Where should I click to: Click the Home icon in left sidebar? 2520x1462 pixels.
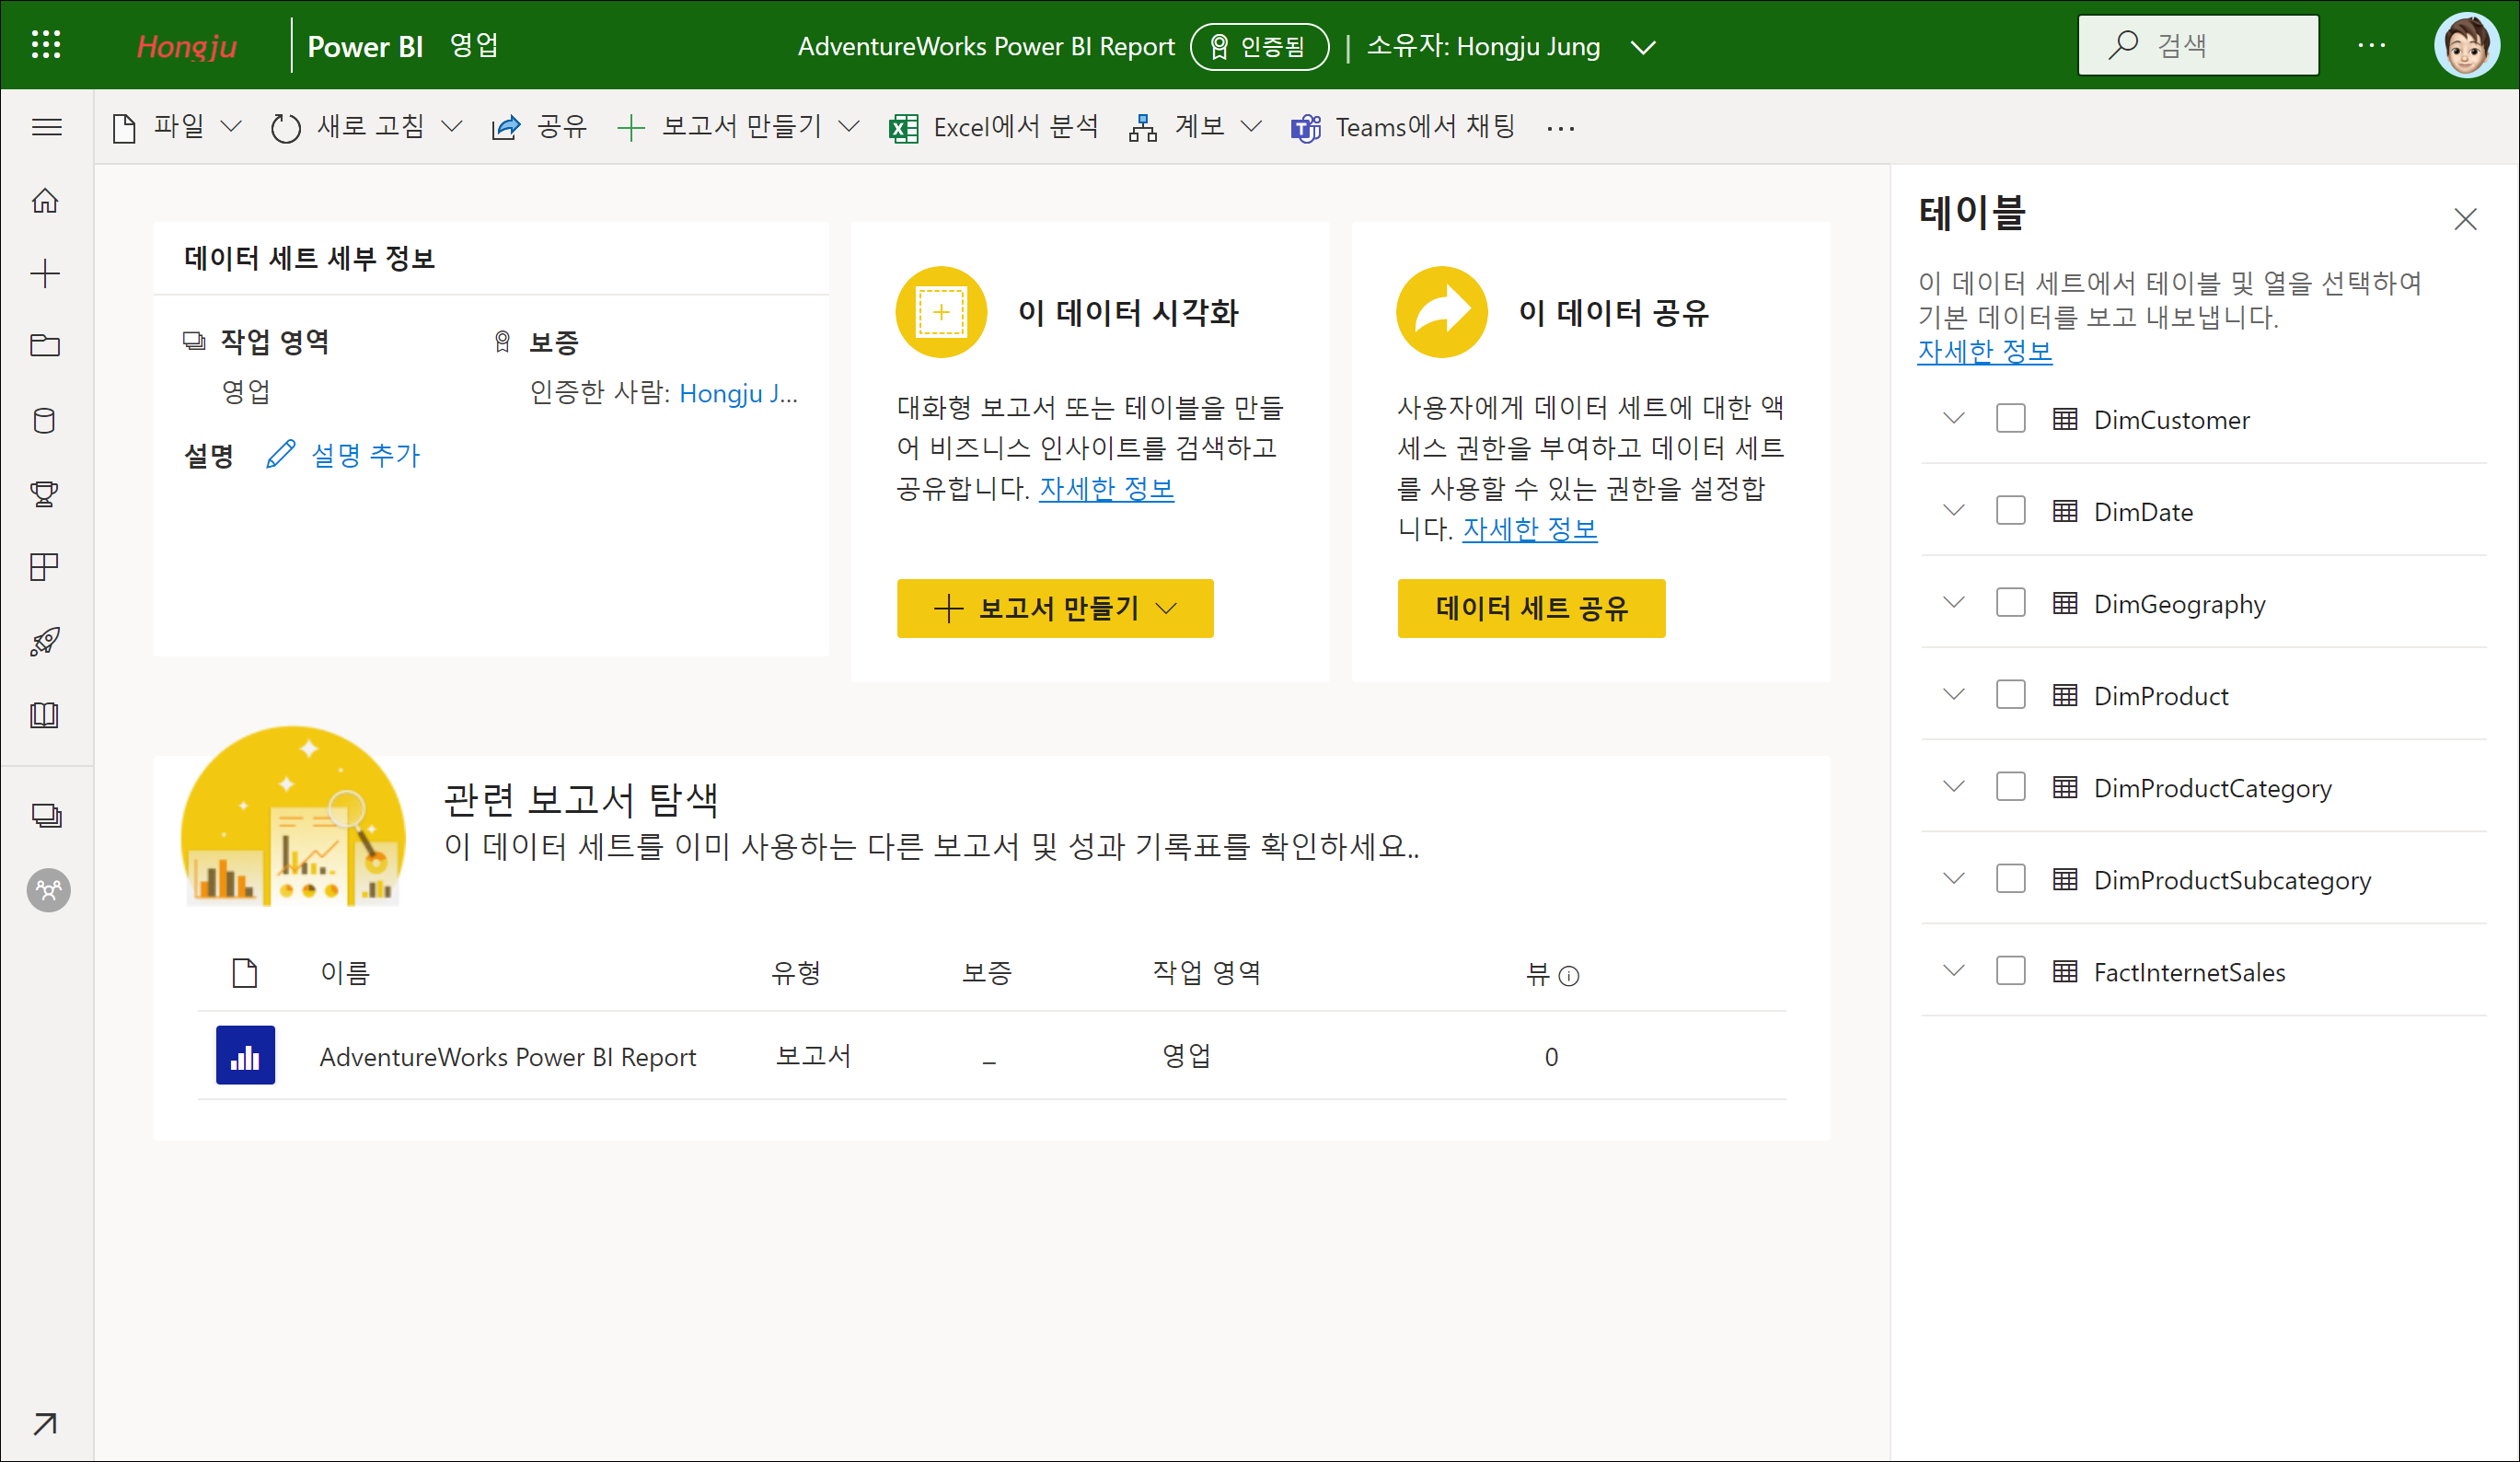[x=45, y=201]
